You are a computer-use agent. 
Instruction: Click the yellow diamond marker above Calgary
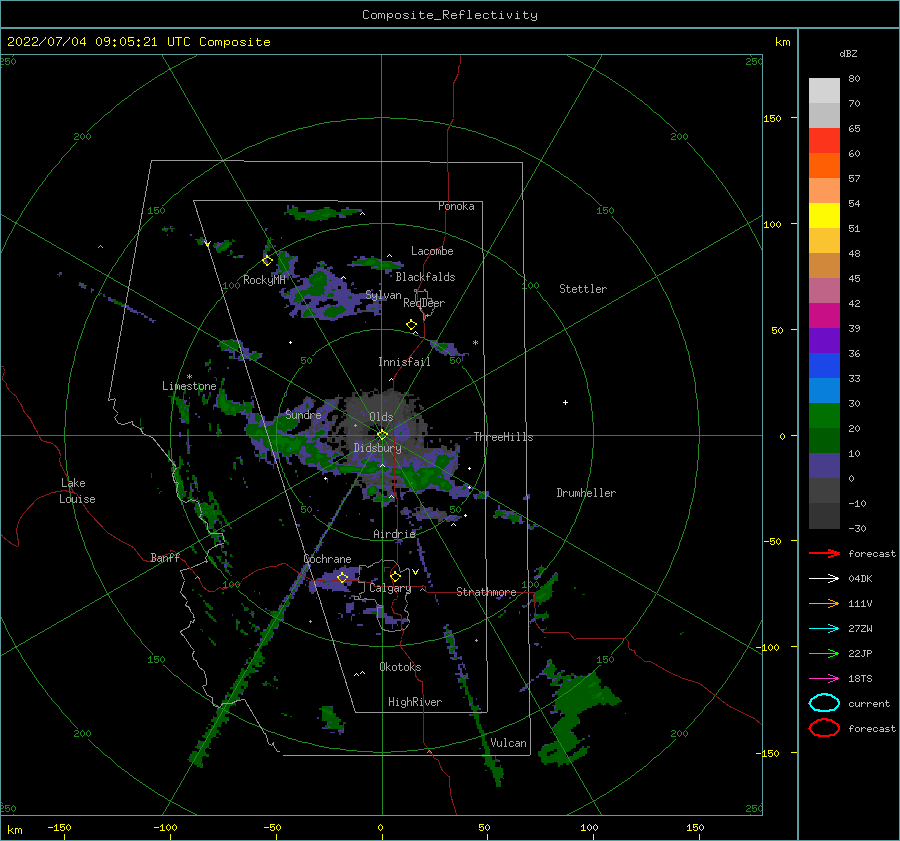[395, 576]
